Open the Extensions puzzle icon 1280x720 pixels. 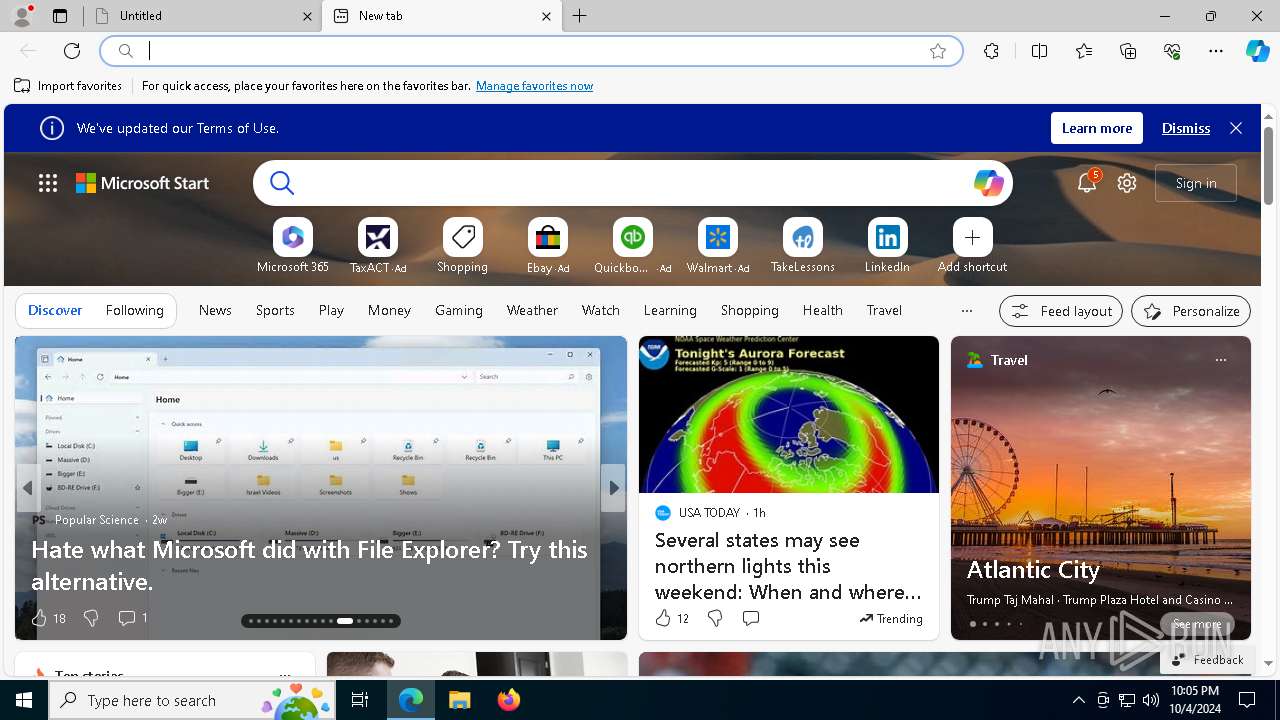coord(991,51)
